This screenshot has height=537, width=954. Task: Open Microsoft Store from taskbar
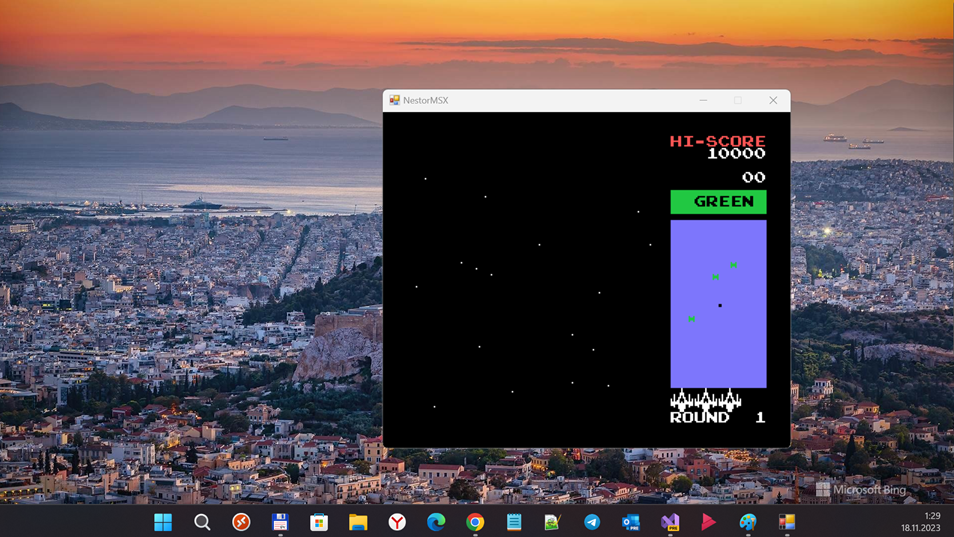click(x=319, y=522)
